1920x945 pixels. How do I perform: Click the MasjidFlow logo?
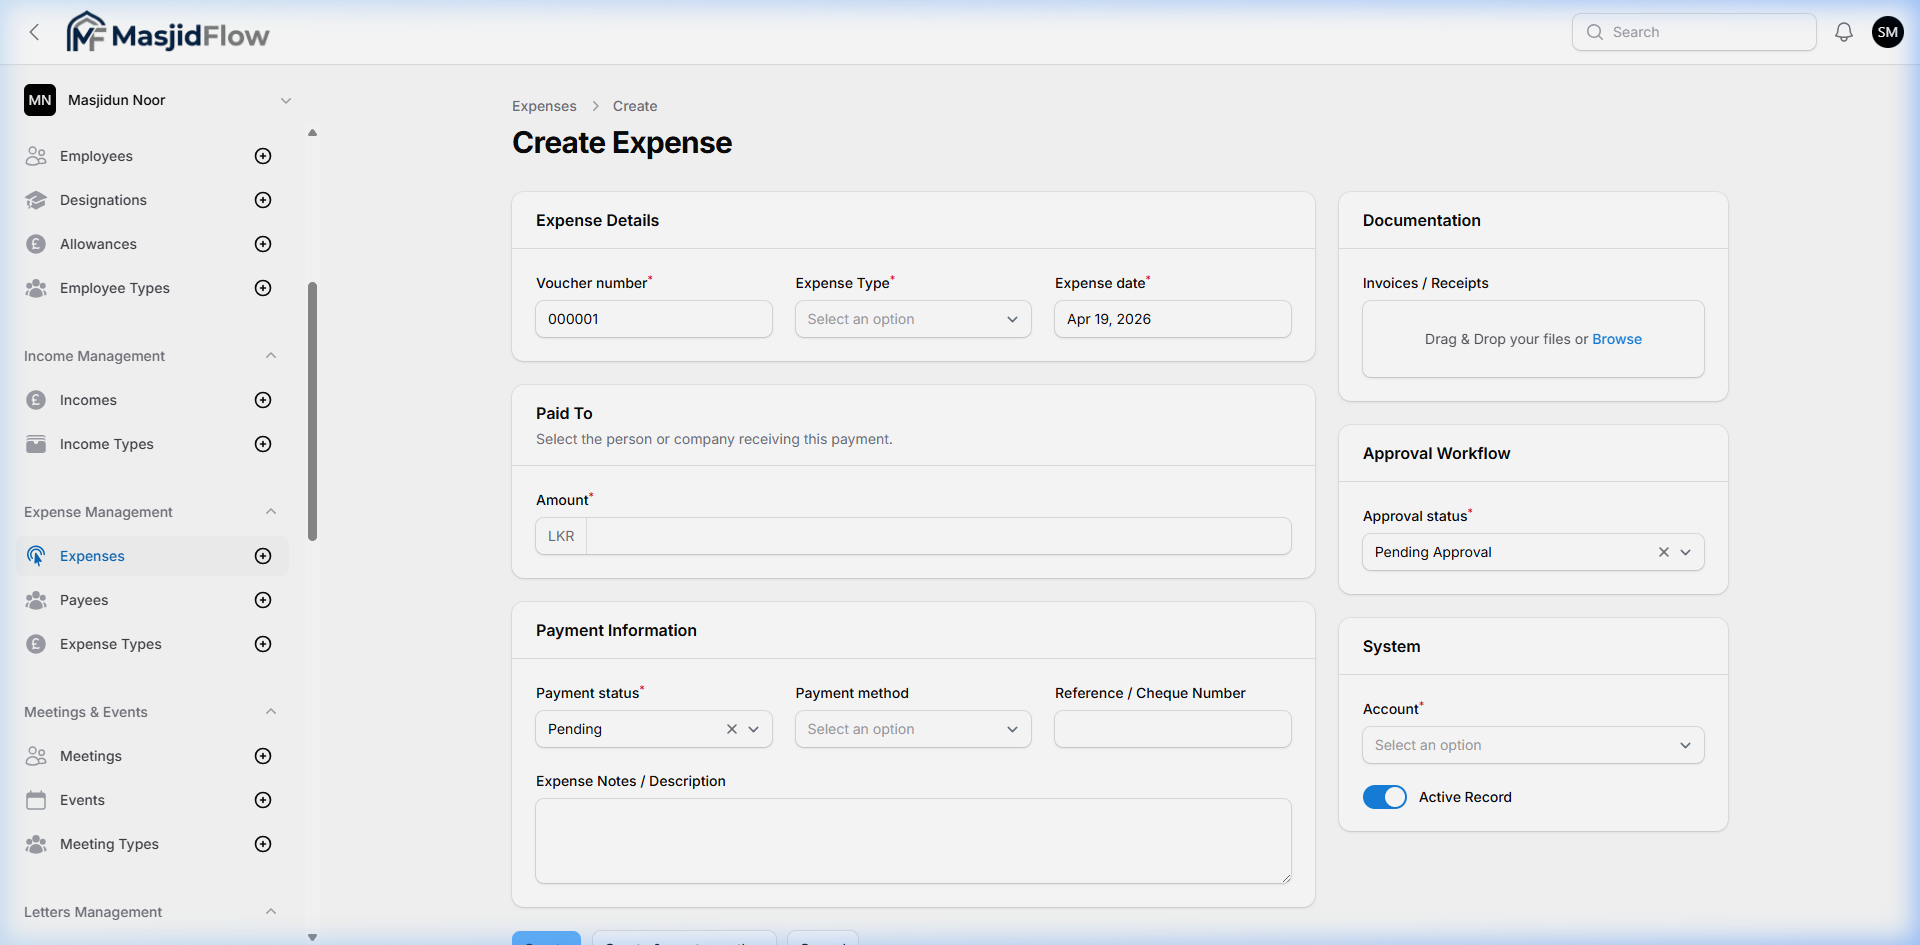tap(167, 31)
